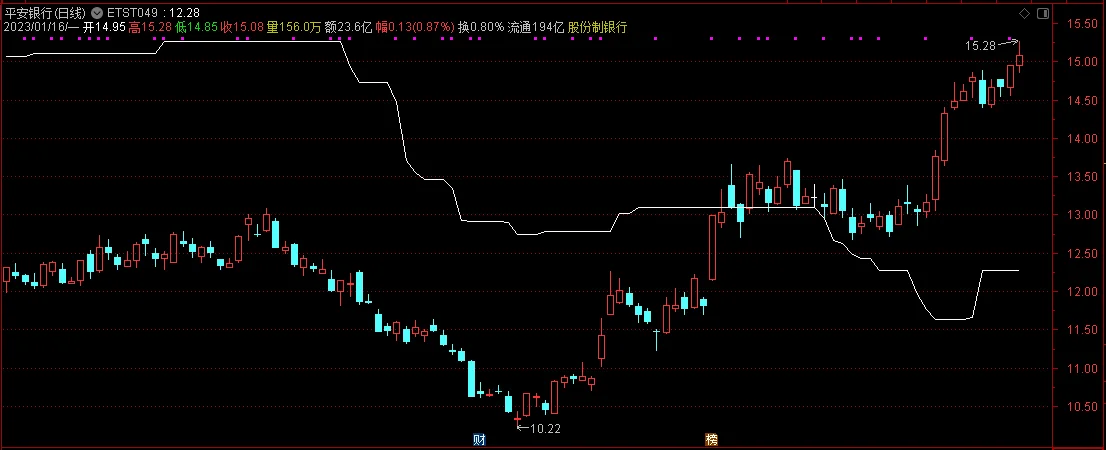Click the change value 幅0.13(0.87%)
This screenshot has width=1106, height=450.
pyautogui.click(x=415, y=28)
